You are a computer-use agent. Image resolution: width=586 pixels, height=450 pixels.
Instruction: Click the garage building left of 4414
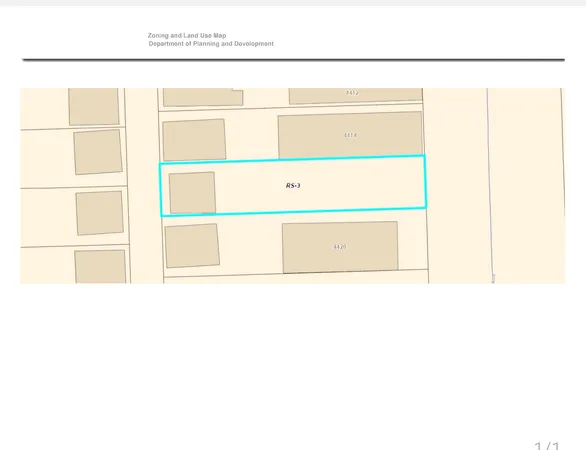pos(194,140)
